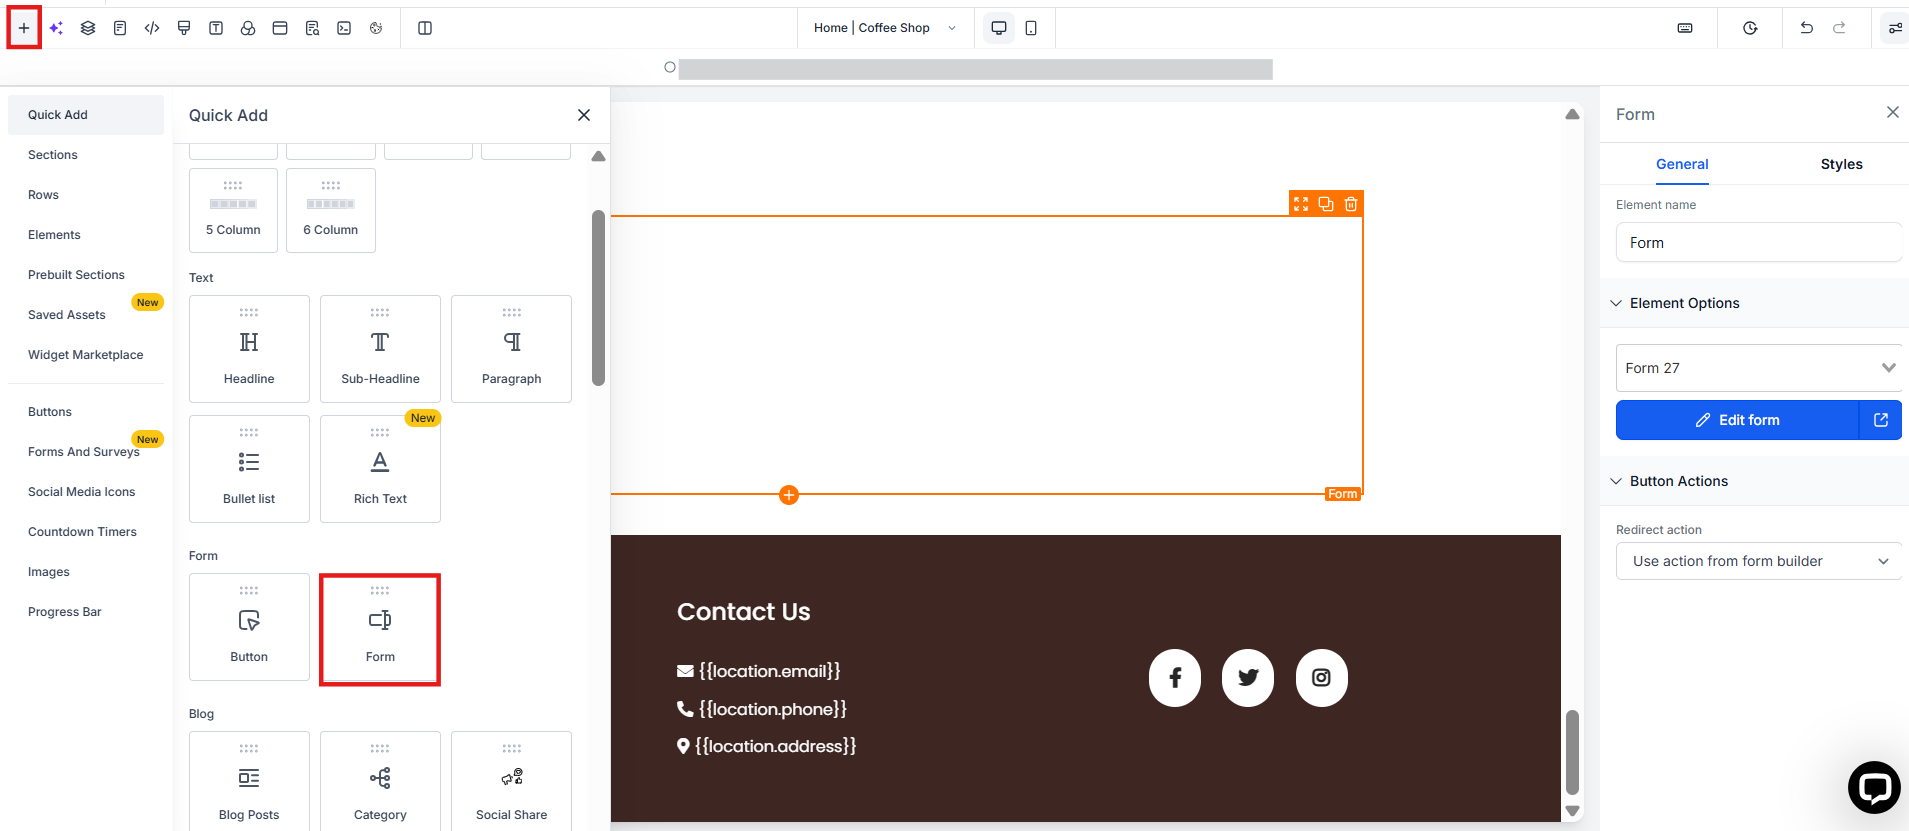Open the custom code icon
The height and width of the screenshot is (831, 1909).
click(x=152, y=28)
